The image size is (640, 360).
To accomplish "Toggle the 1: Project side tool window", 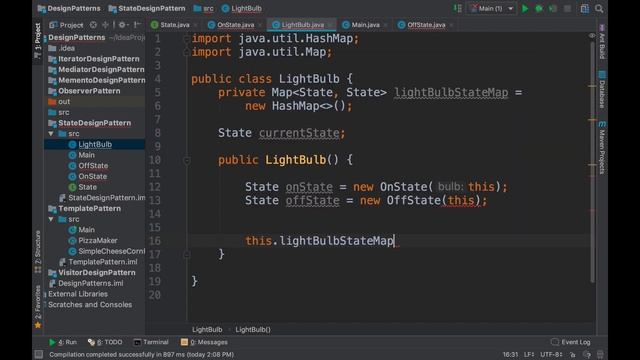I will pos(38,40).
